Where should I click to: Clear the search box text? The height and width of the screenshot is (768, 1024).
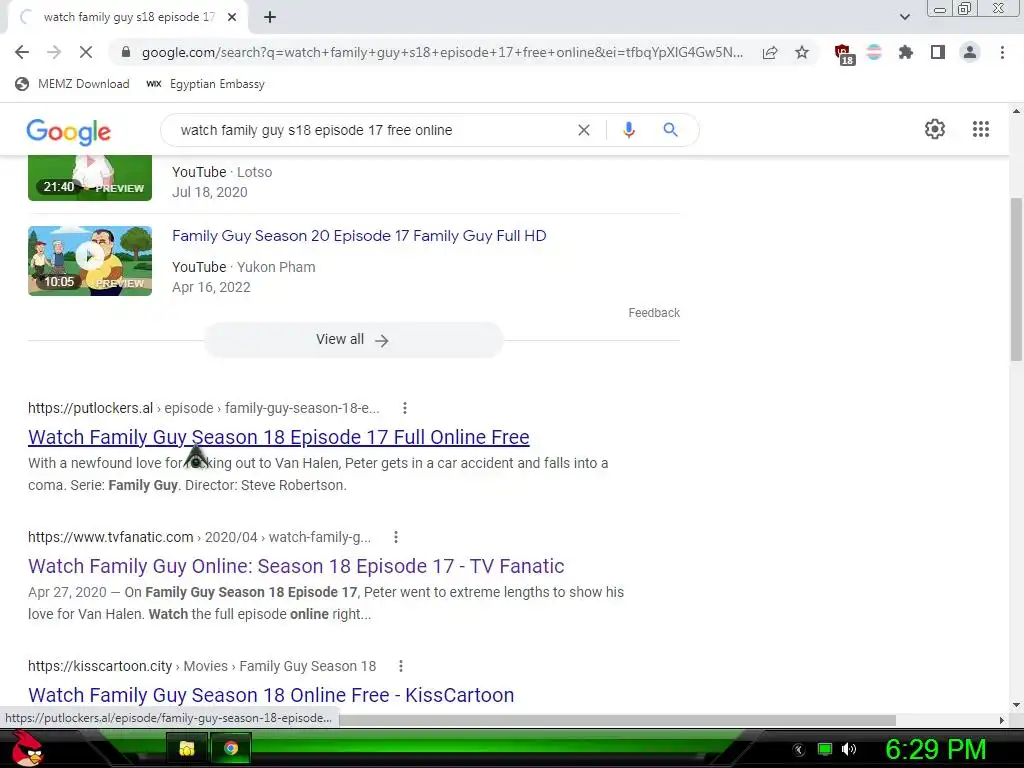point(584,130)
